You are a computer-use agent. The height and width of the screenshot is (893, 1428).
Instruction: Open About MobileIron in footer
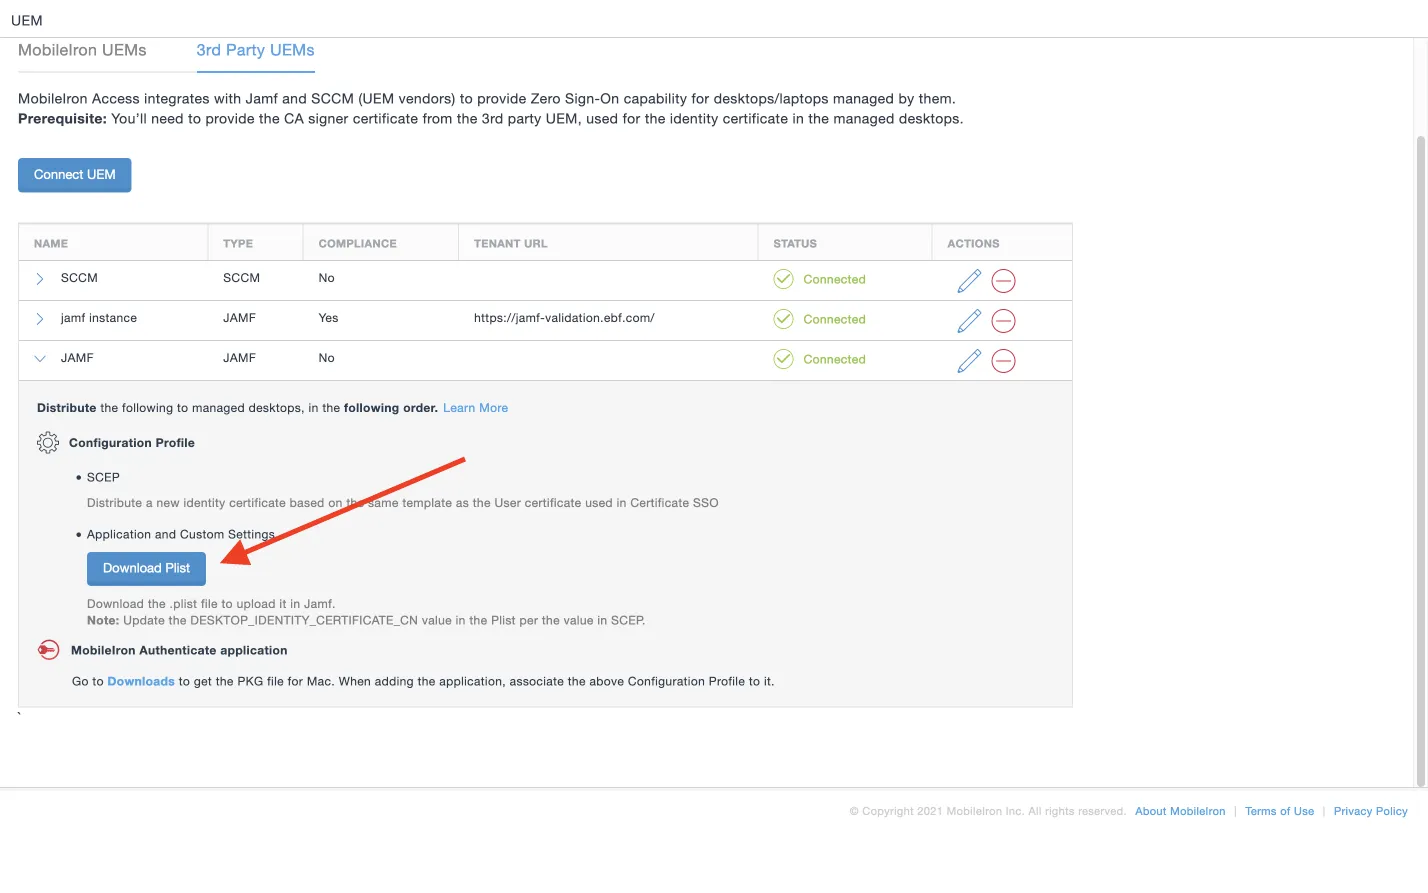click(x=1180, y=811)
